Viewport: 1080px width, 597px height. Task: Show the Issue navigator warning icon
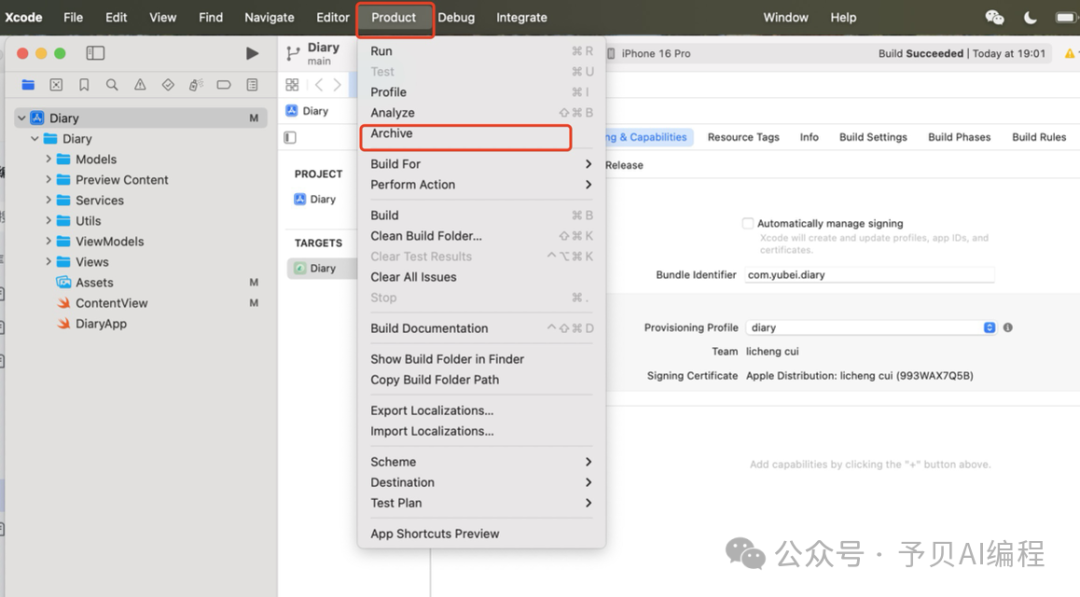140,85
